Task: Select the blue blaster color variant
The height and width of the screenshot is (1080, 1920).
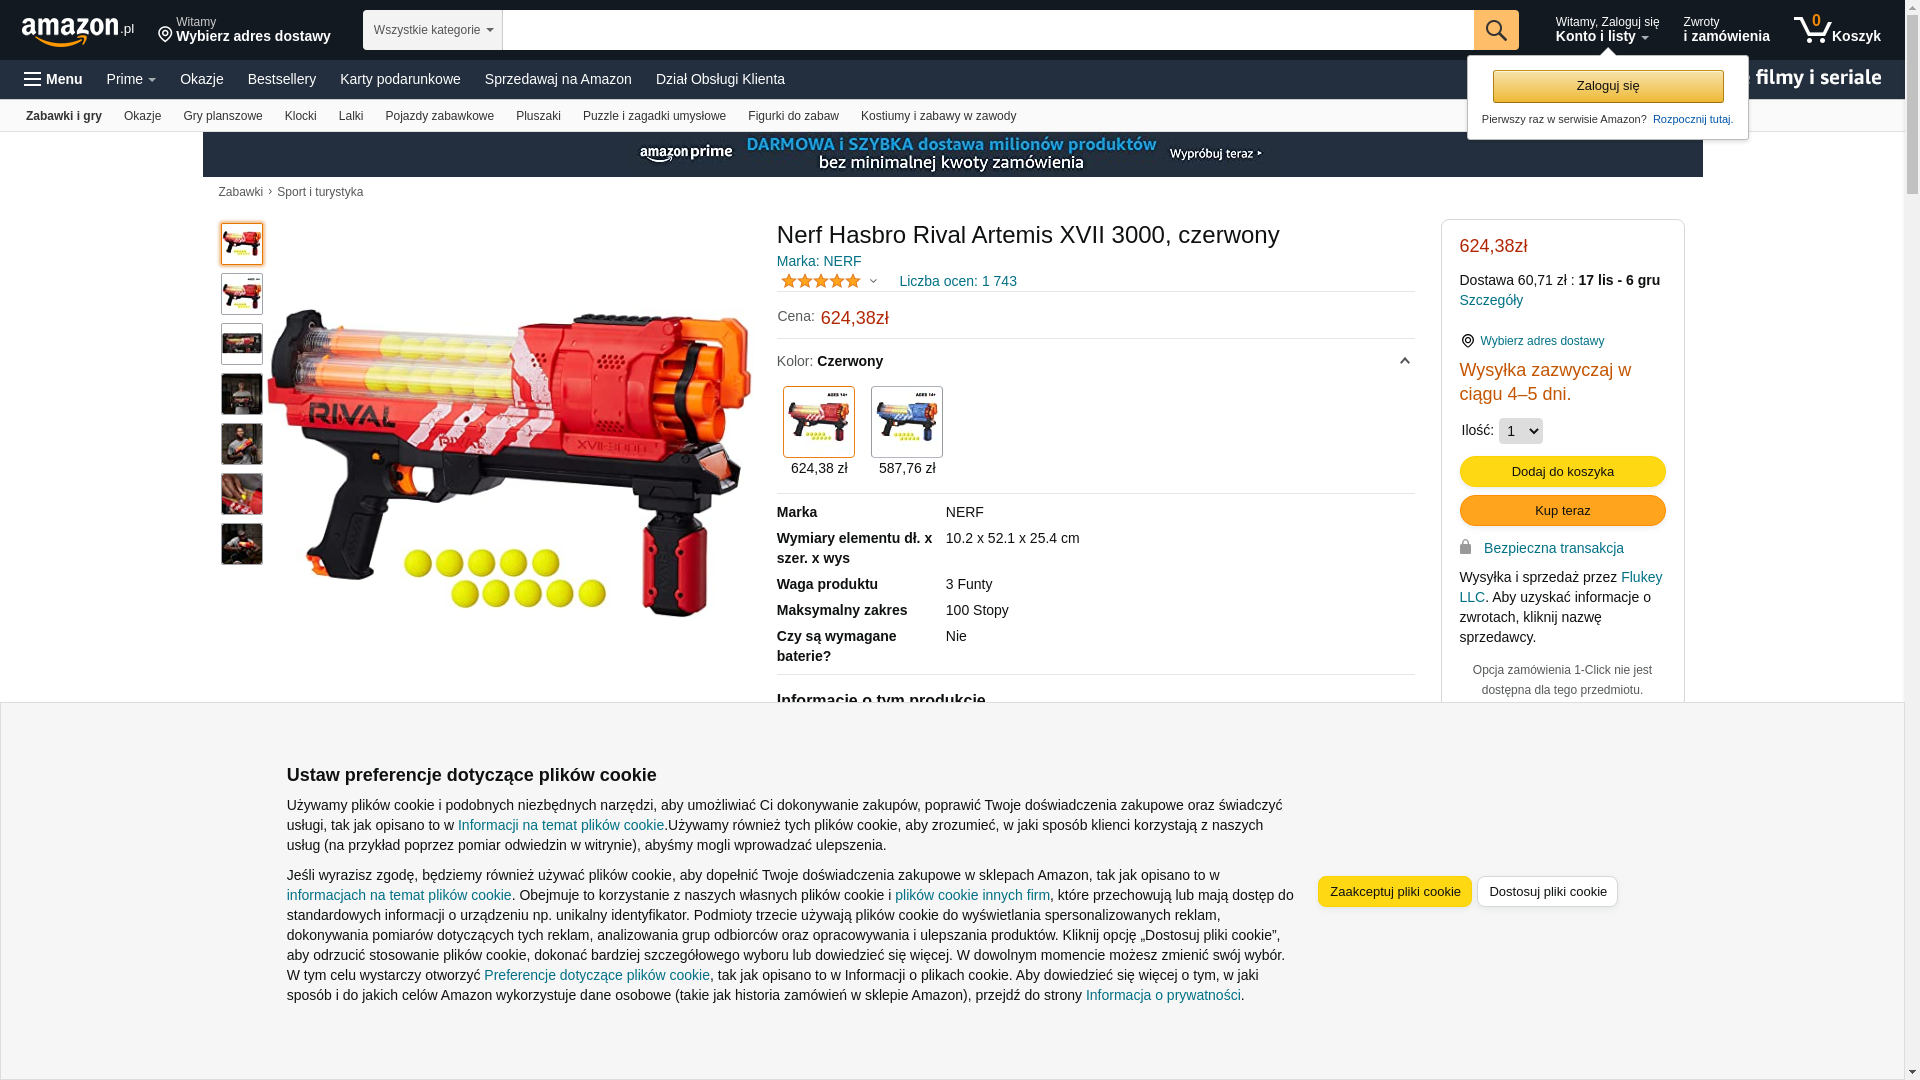Action: point(907,422)
